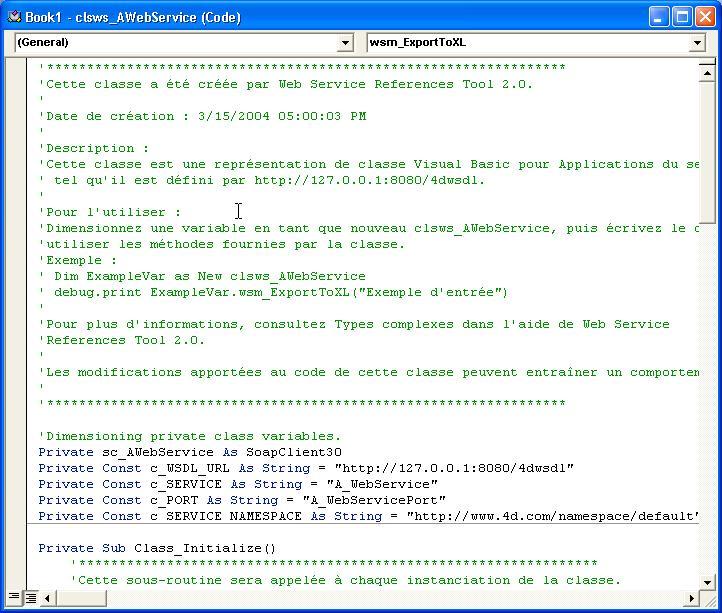Expand the wsm_ExportToXL procedure dropdown

(x=697, y=43)
